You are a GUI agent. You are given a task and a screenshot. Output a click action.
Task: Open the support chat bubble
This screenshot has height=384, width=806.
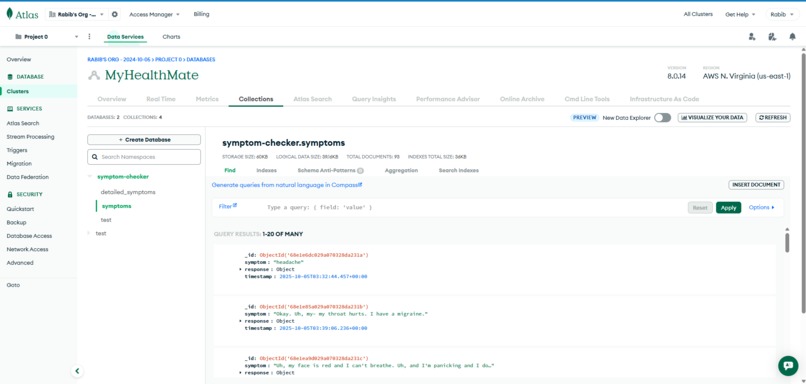point(788,365)
